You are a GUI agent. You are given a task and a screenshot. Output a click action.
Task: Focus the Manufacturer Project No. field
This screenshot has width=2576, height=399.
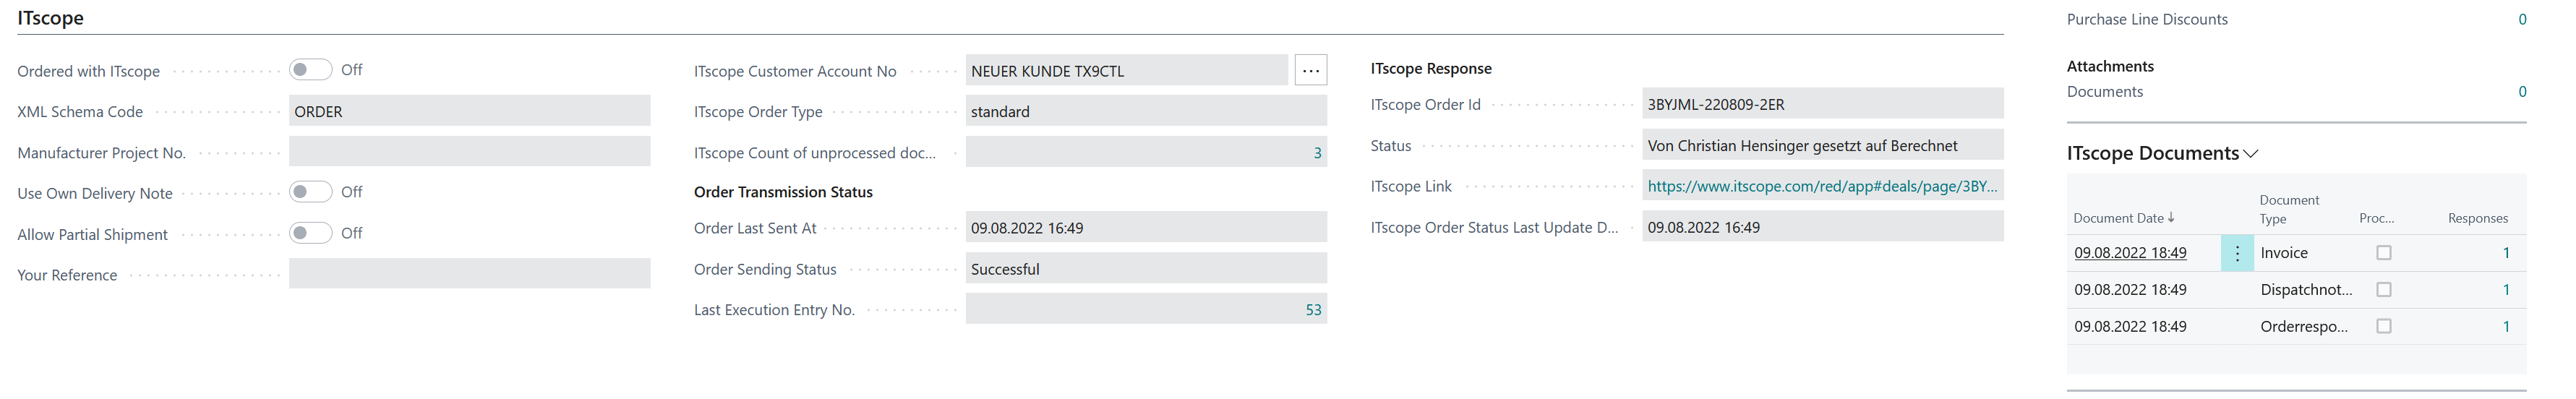(x=469, y=152)
